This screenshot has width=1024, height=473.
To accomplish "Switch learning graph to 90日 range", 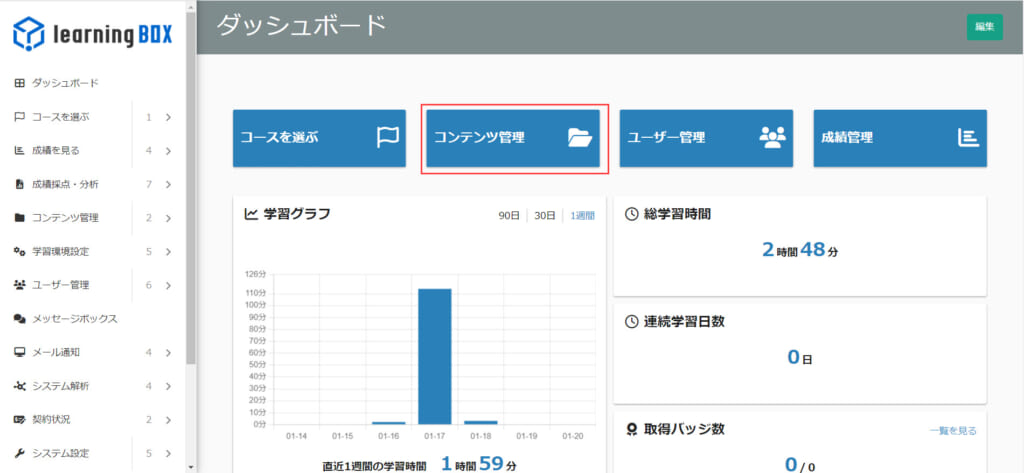I will [509, 215].
